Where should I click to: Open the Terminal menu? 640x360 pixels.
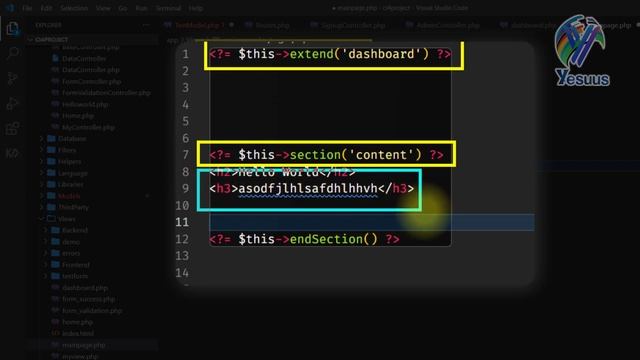tap(168, 8)
